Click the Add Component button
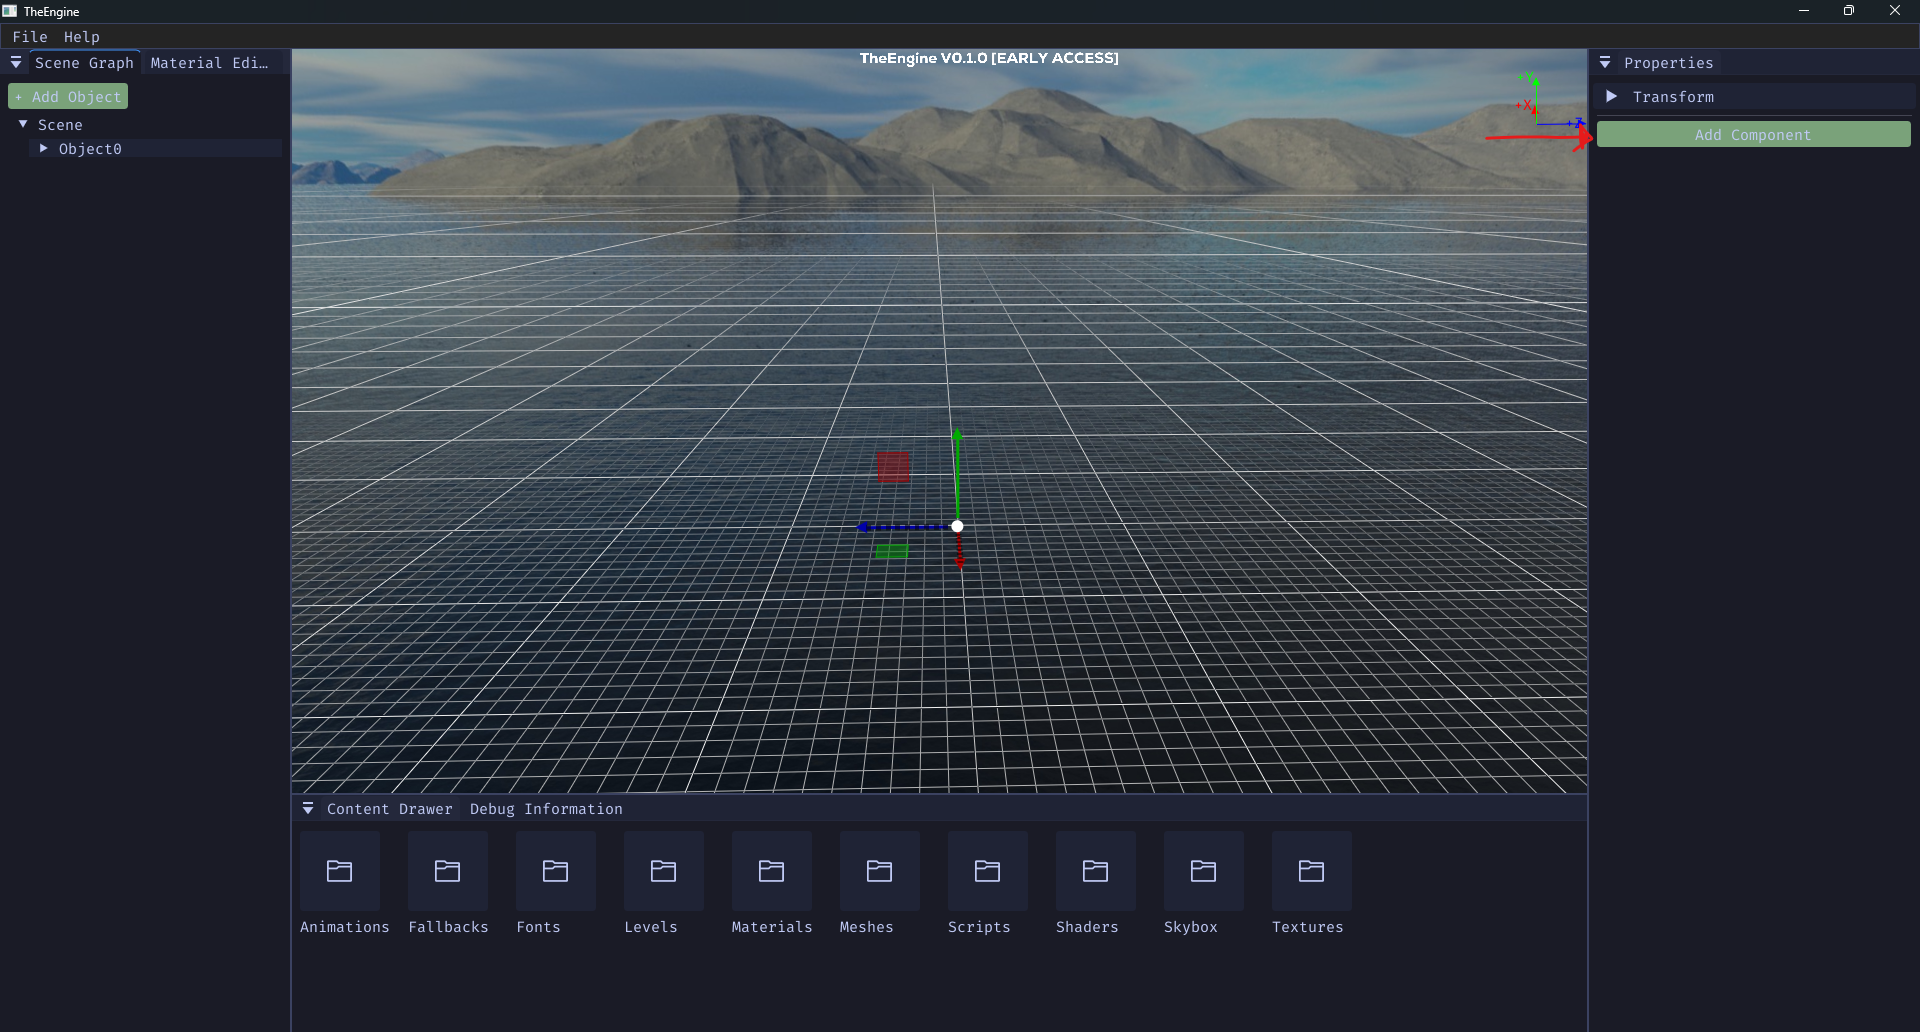The height and width of the screenshot is (1032, 1920). point(1753,135)
